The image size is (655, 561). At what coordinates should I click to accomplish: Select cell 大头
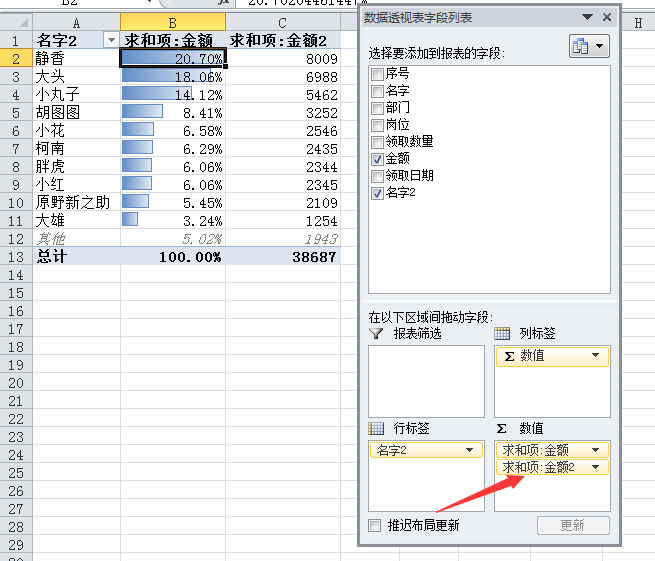76,76
